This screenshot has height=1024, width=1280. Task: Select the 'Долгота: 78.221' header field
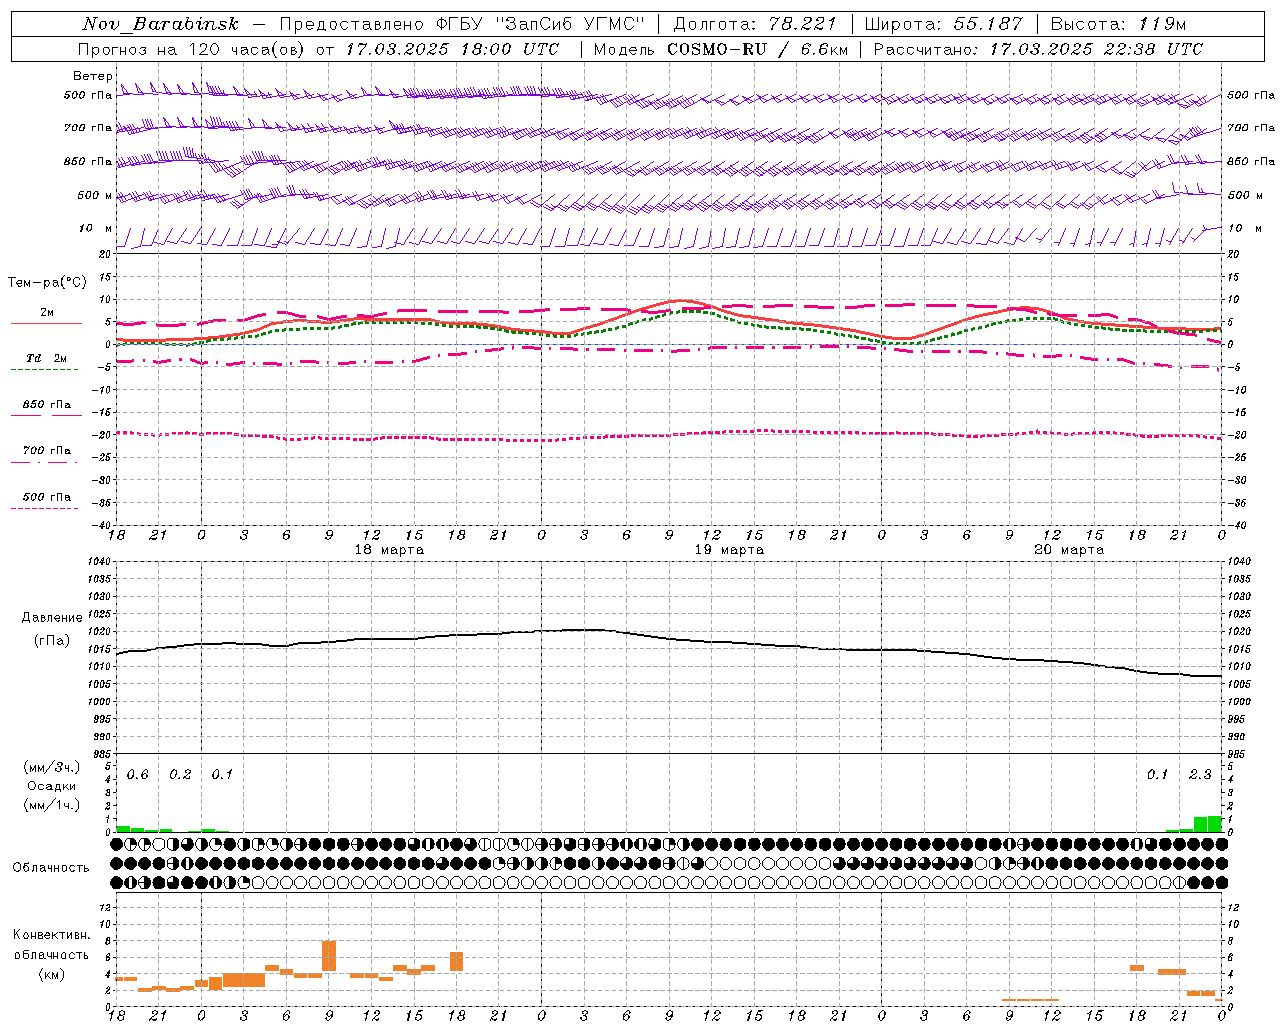coord(754,24)
